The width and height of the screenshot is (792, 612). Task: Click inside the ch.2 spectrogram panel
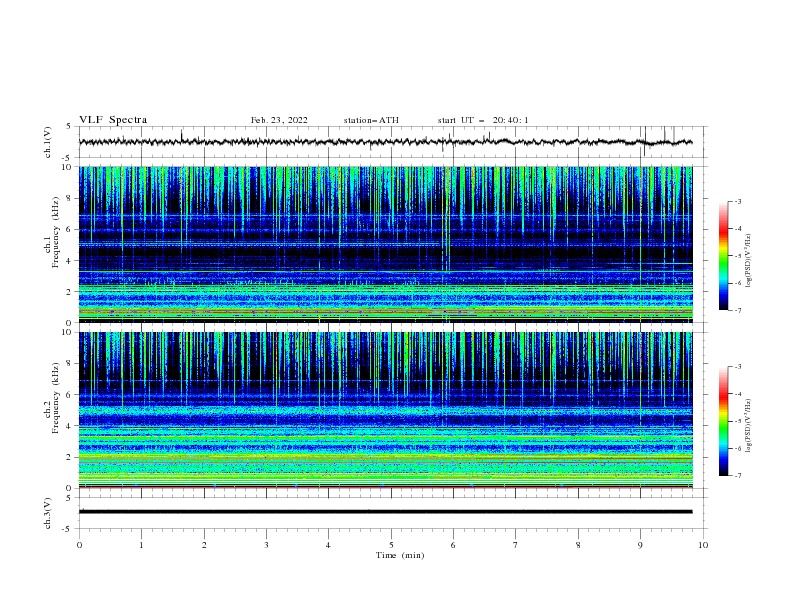[385, 410]
